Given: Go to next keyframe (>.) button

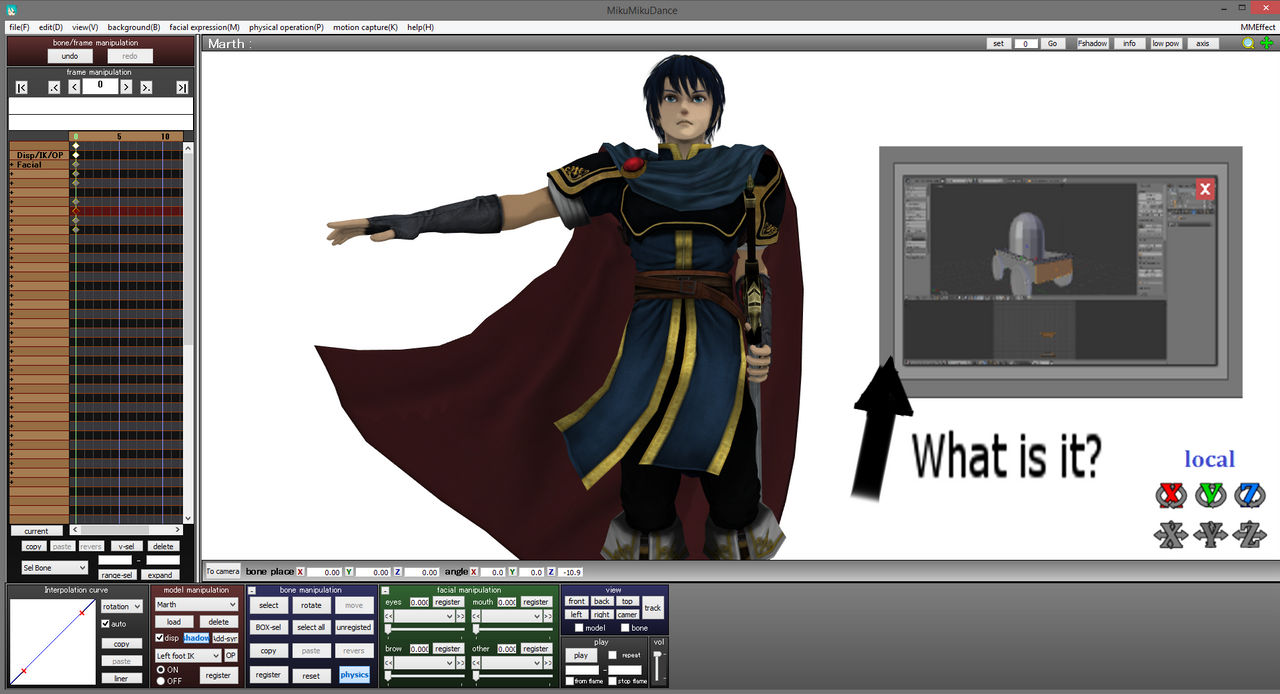Looking at the screenshot, I should 147,88.
